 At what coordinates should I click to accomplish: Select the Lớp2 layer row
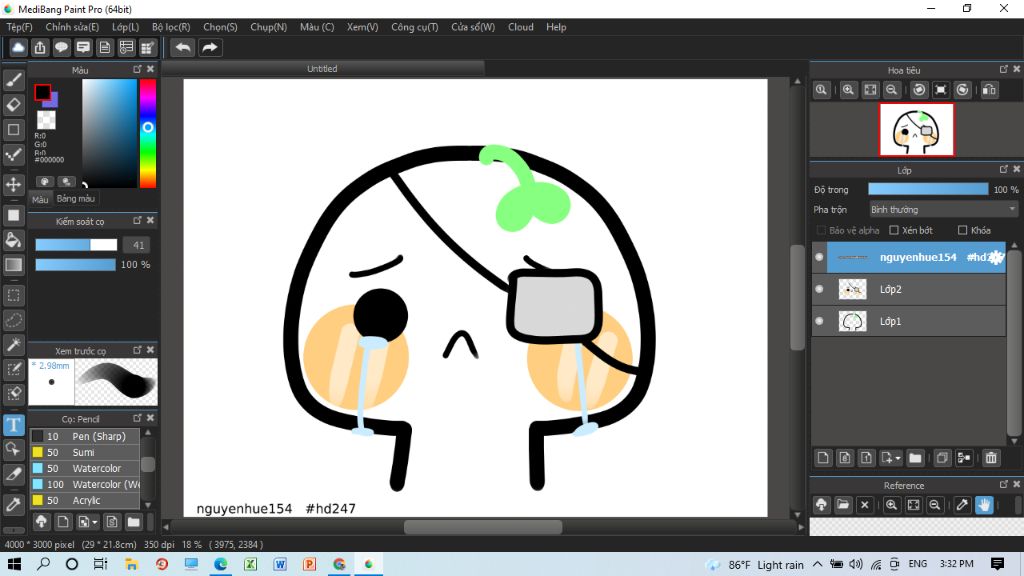click(x=909, y=289)
